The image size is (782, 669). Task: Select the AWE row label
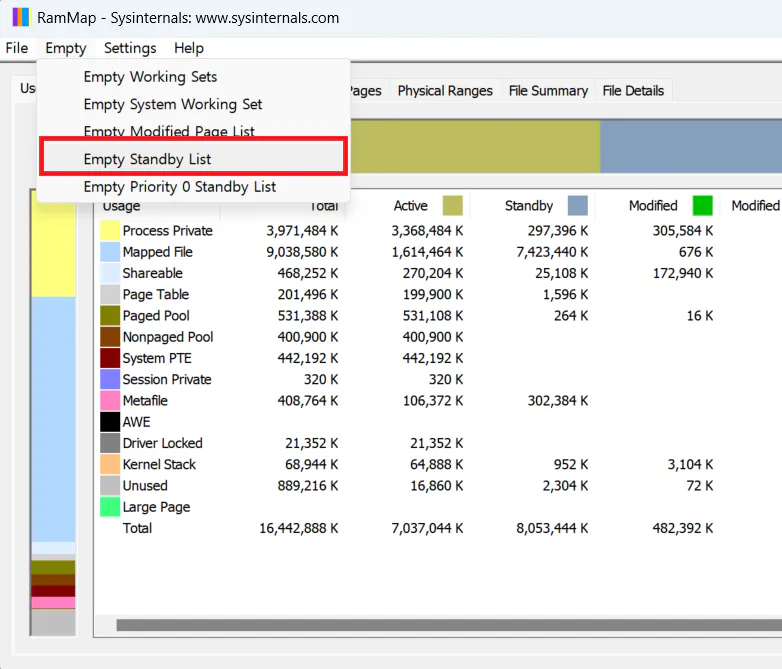[137, 422]
